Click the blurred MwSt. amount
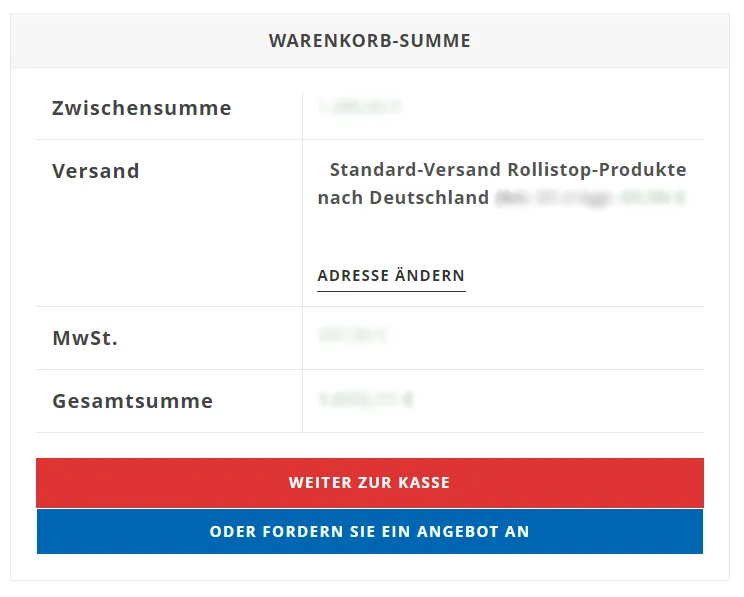The height and width of the screenshot is (597, 744). click(x=351, y=337)
